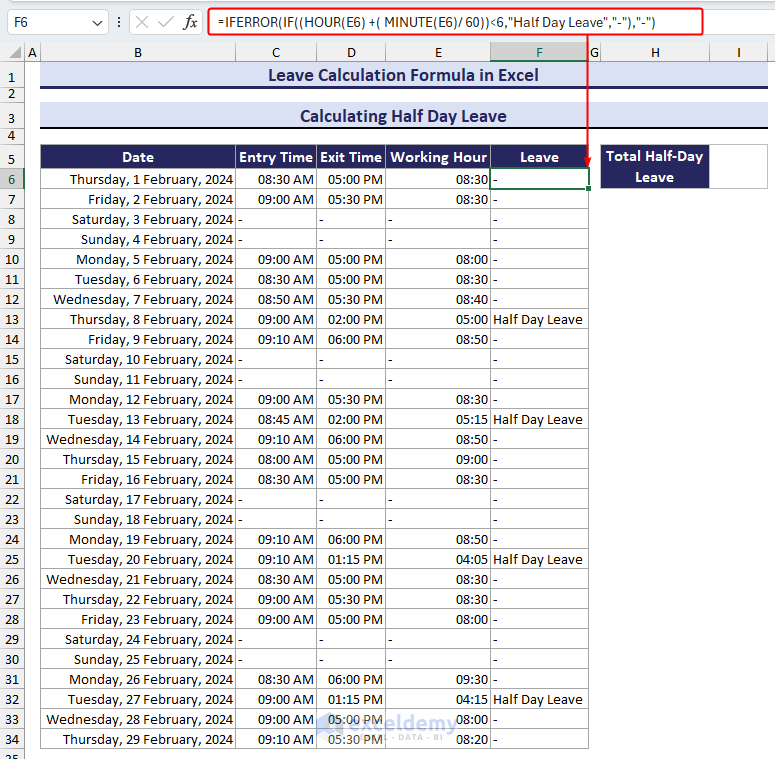The image size is (775, 759).
Task: Click entry time '08:00 AM' on 15 February
Action: click(276, 460)
